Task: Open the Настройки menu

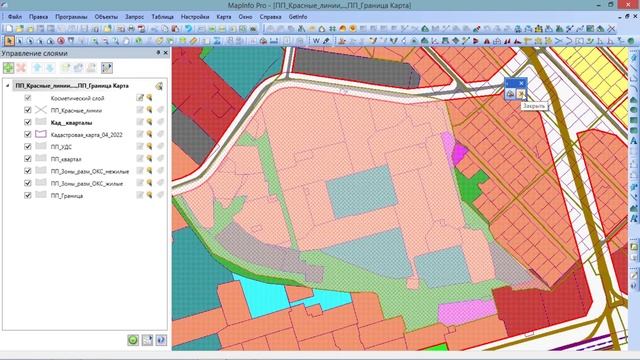Action: pyautogui.click(x=195, y=17)
